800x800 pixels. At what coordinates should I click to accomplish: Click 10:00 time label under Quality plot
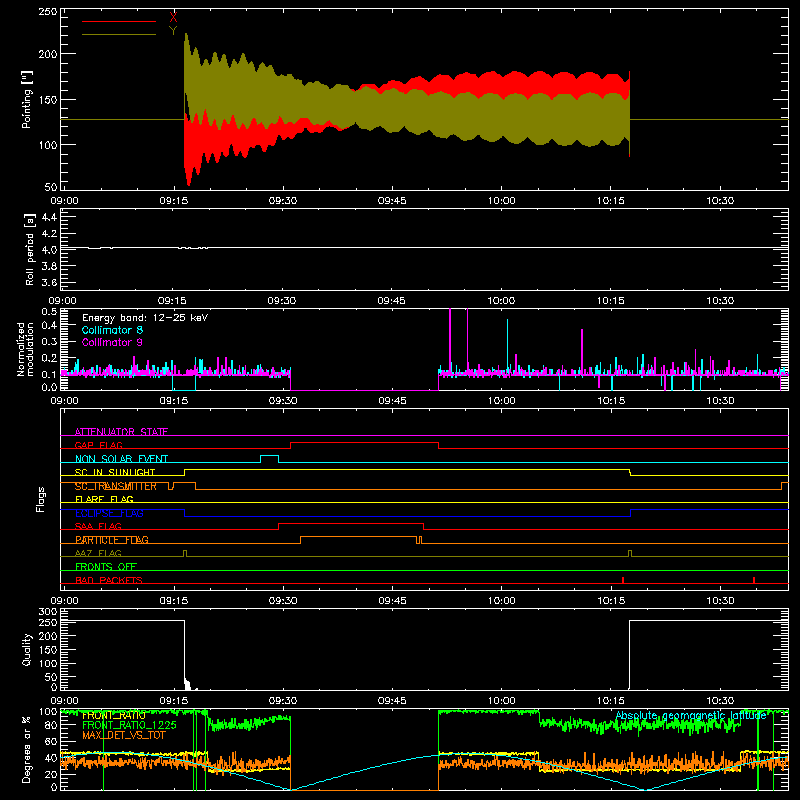[502, 701]
